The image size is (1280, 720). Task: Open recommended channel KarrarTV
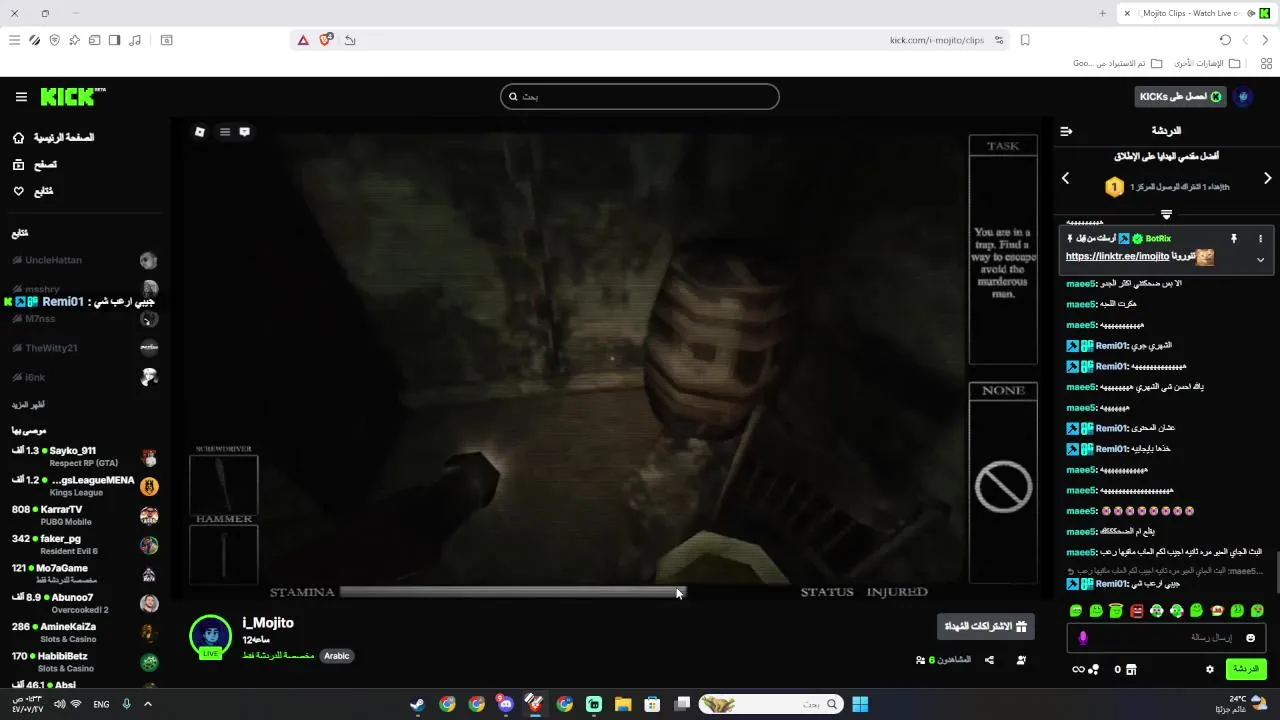point(84,515)
